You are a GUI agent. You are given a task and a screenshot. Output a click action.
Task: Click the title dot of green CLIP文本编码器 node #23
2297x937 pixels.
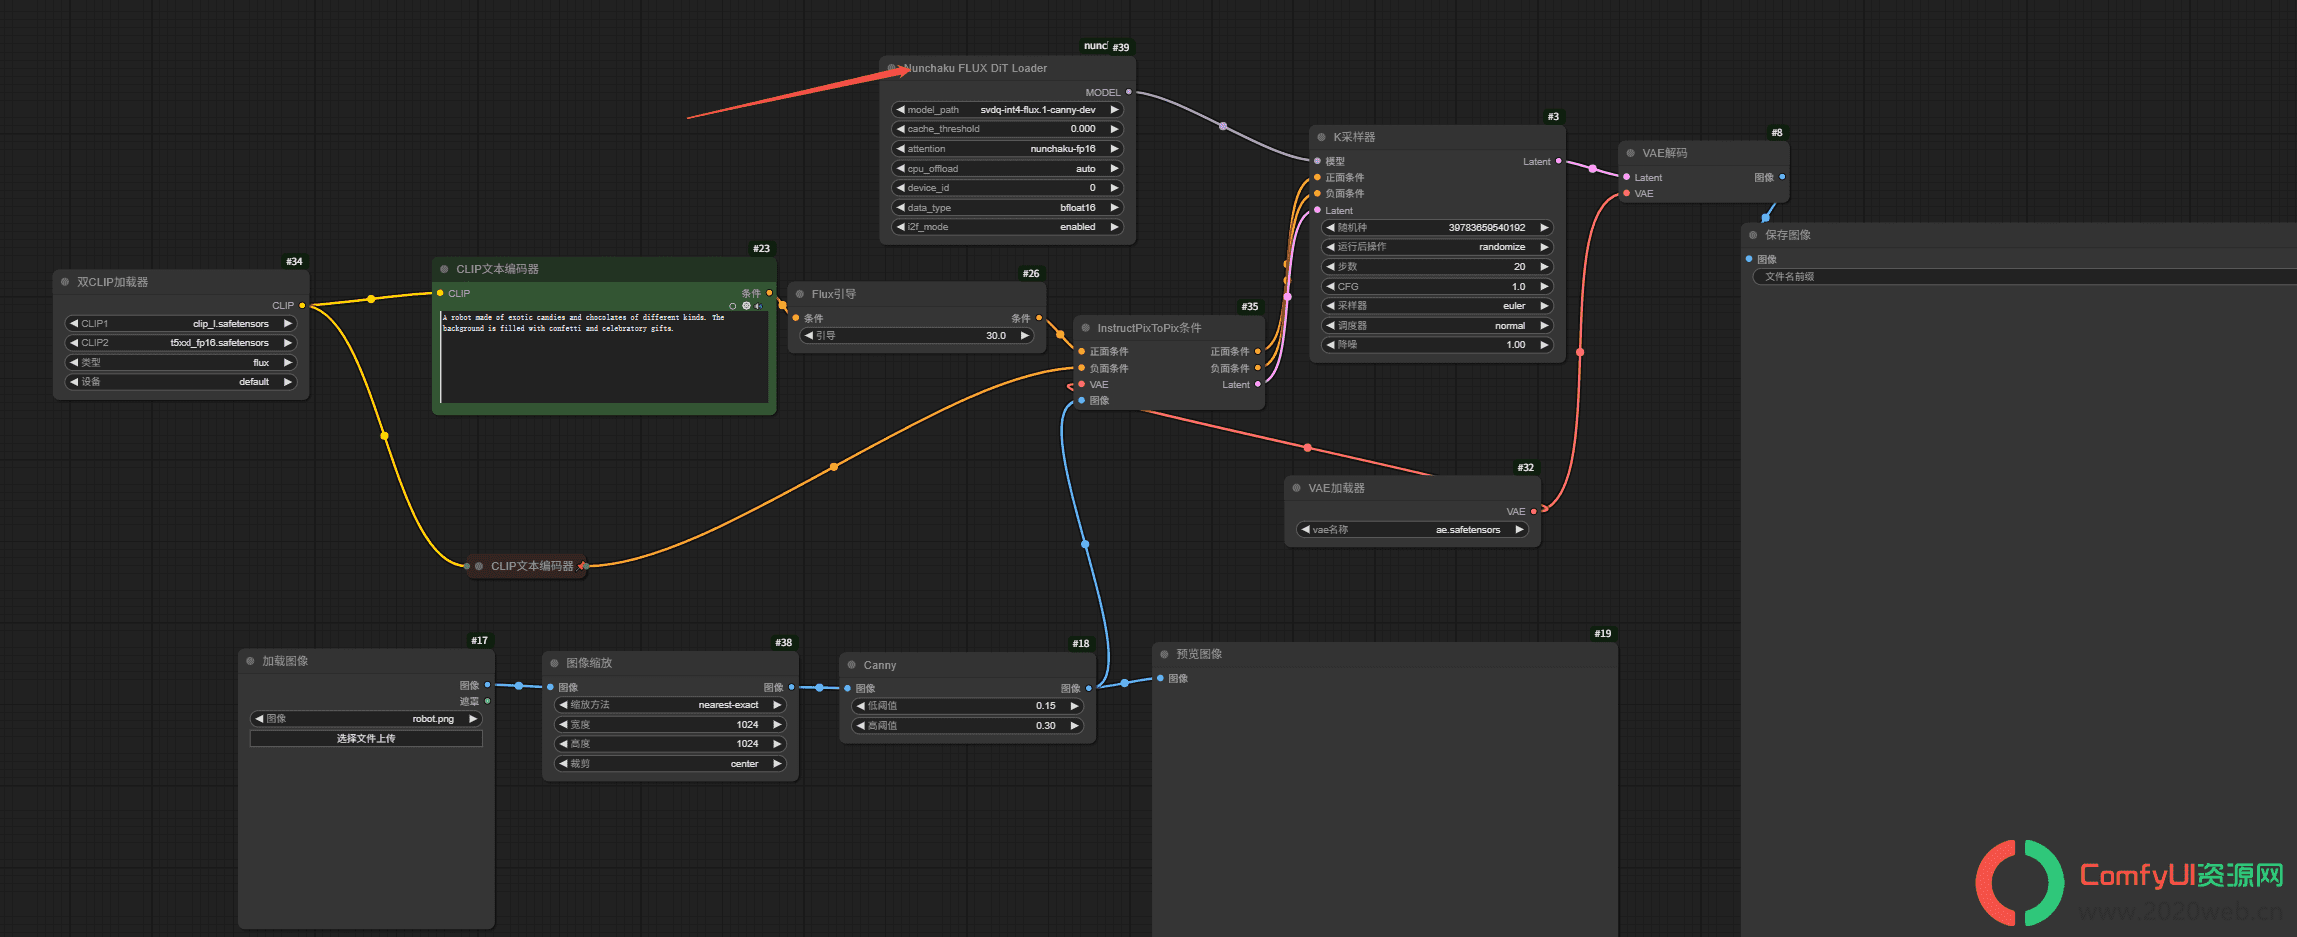[x=444, y=269]
